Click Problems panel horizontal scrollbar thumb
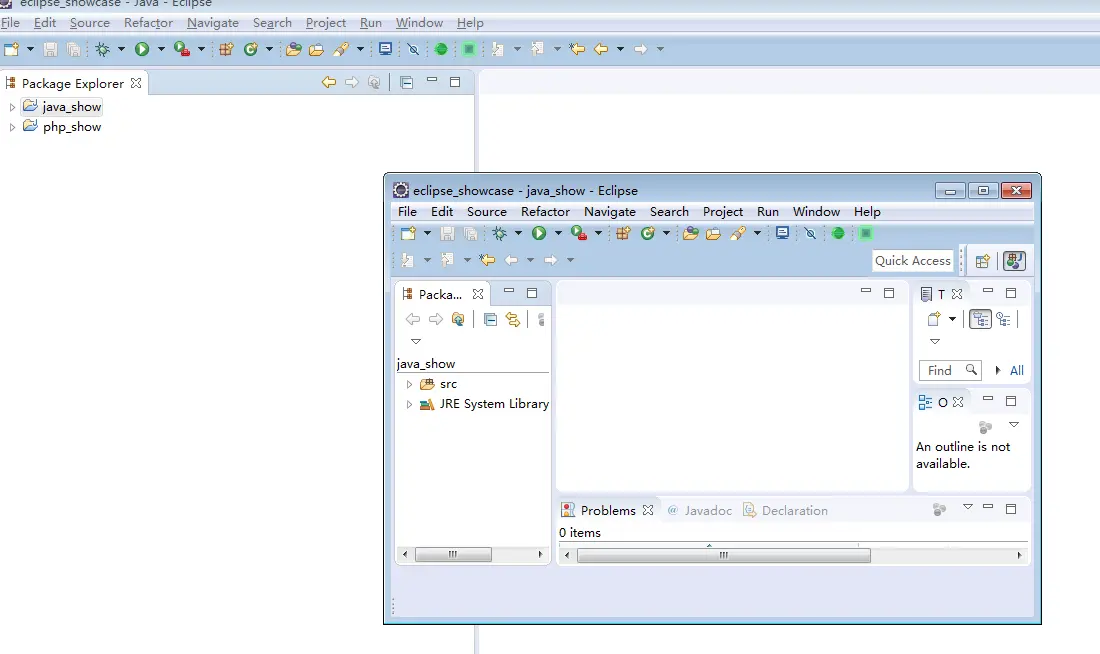Screen dimensions: 1100x654 click(x=723, y=555)
